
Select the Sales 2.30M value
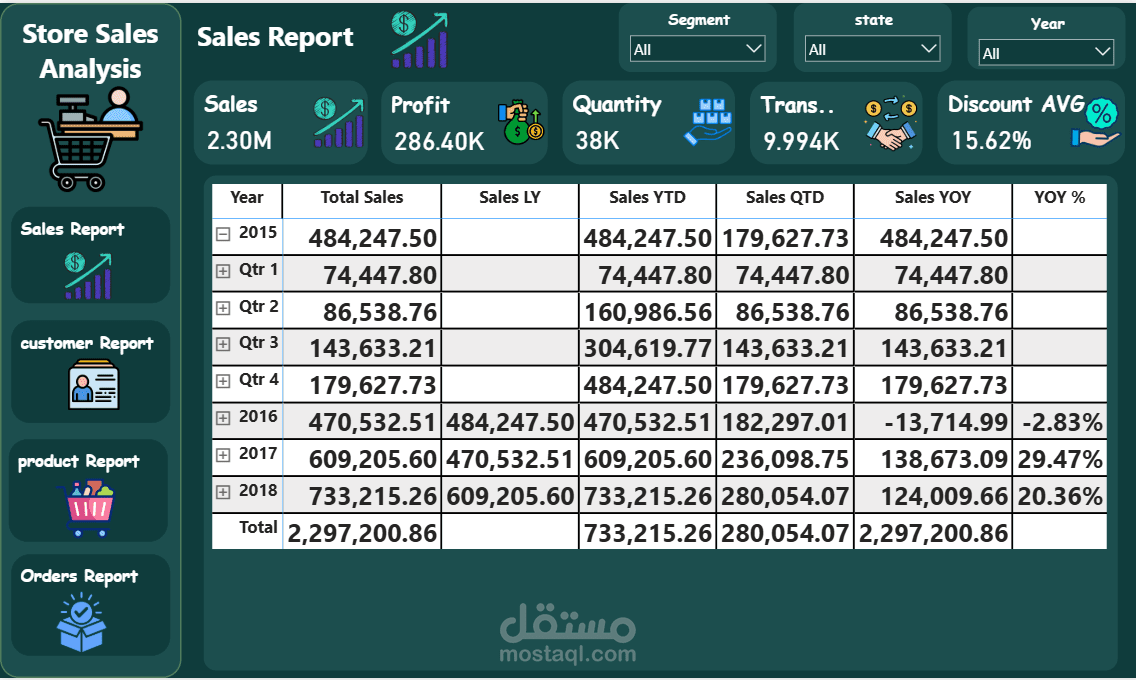[x=239, y=140]
